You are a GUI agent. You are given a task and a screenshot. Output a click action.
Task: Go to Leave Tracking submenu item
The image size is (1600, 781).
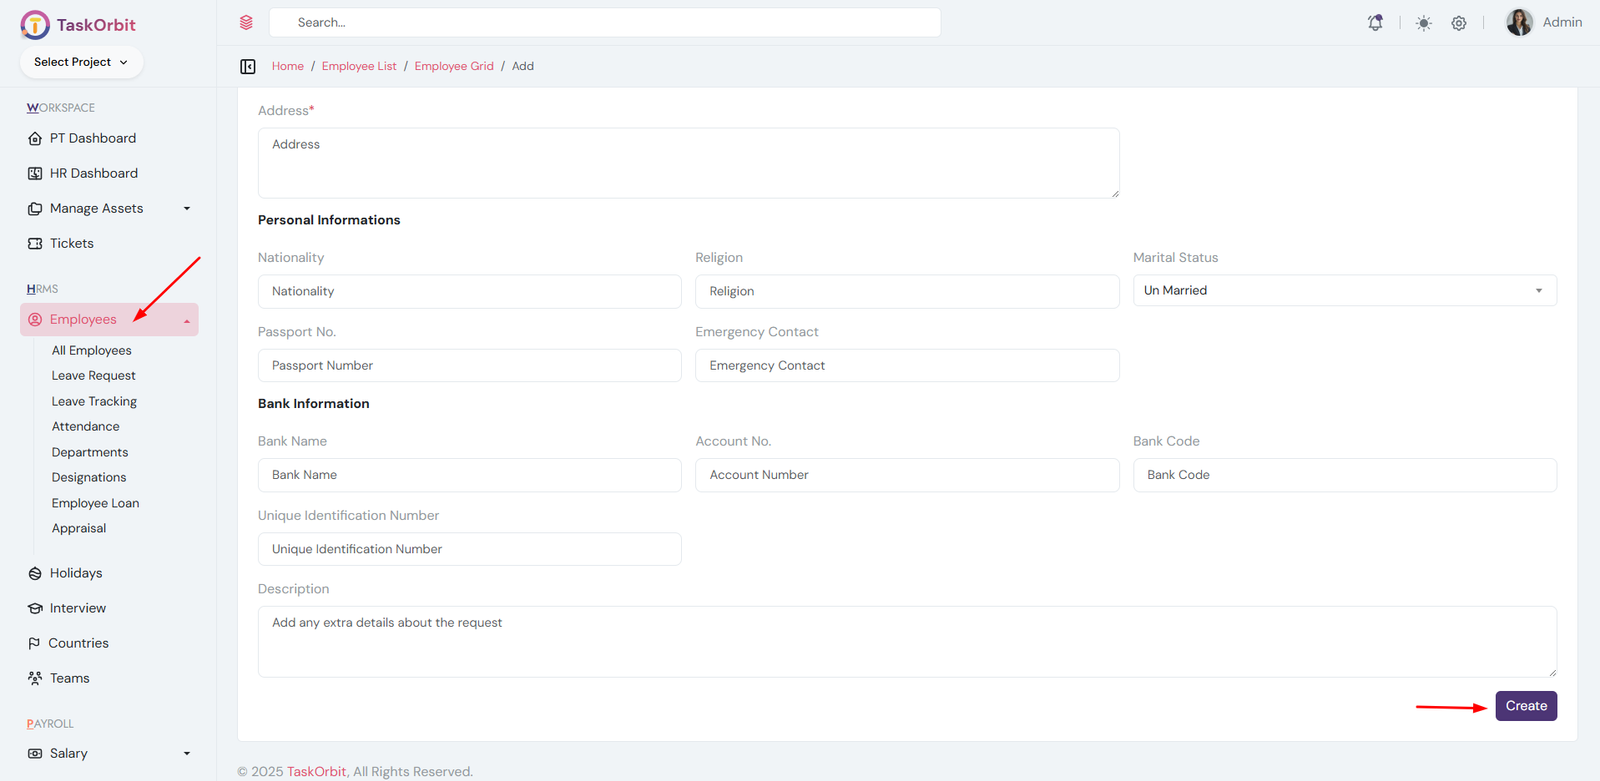(94, 401)
